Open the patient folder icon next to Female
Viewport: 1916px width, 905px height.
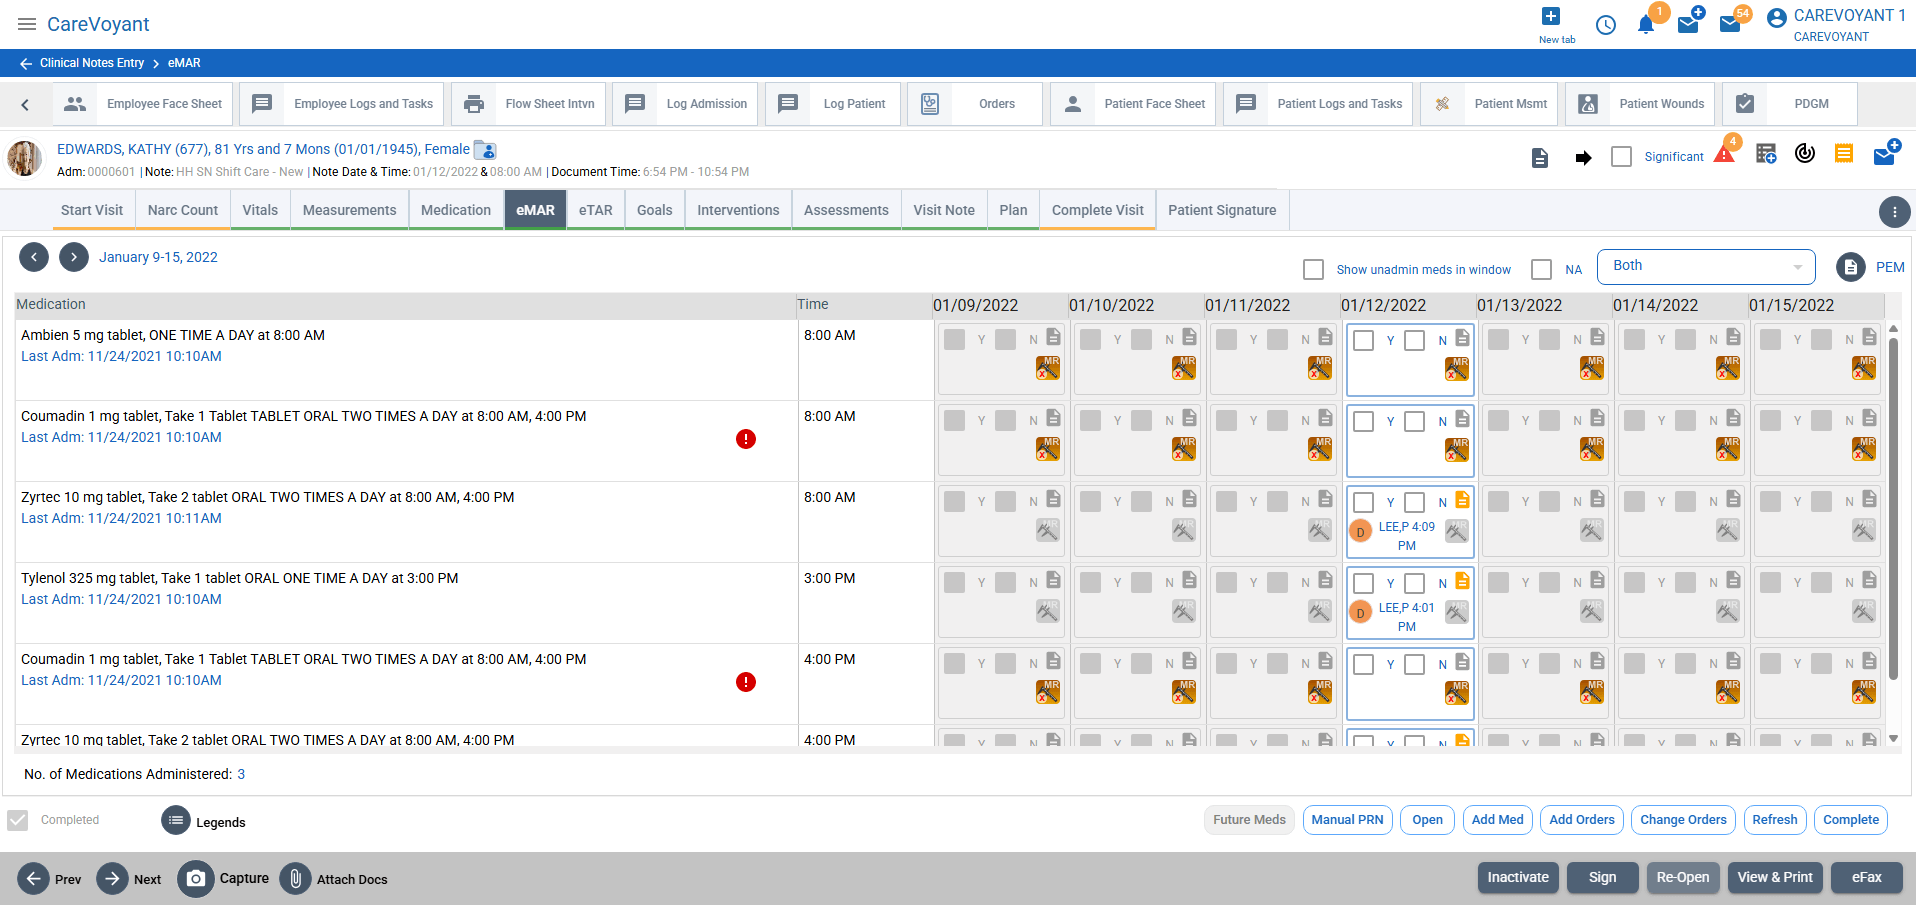pyautogui.click(x=485, y=150)
